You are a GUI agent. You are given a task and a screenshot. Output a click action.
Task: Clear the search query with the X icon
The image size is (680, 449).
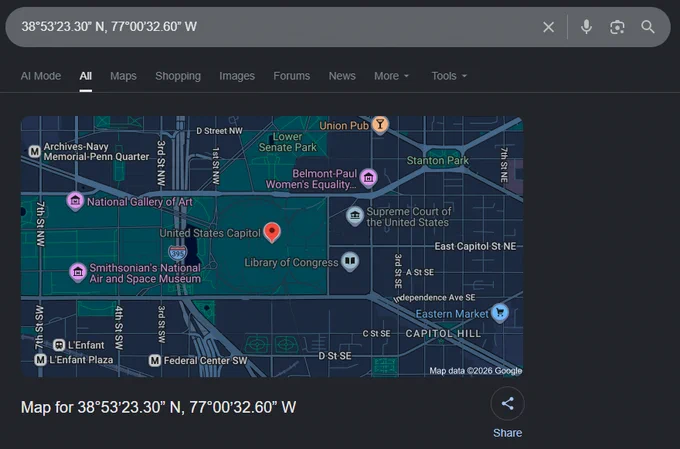click(x=549, y=27)
